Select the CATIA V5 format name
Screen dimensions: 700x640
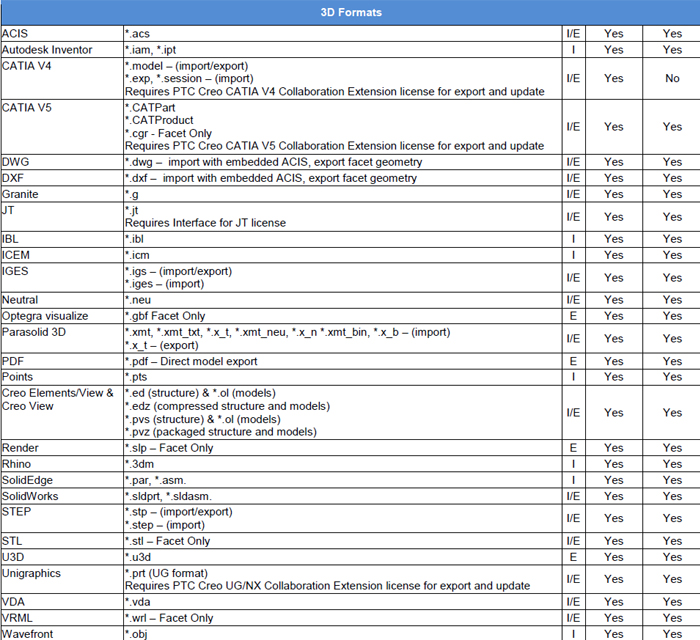coord(26,108)
